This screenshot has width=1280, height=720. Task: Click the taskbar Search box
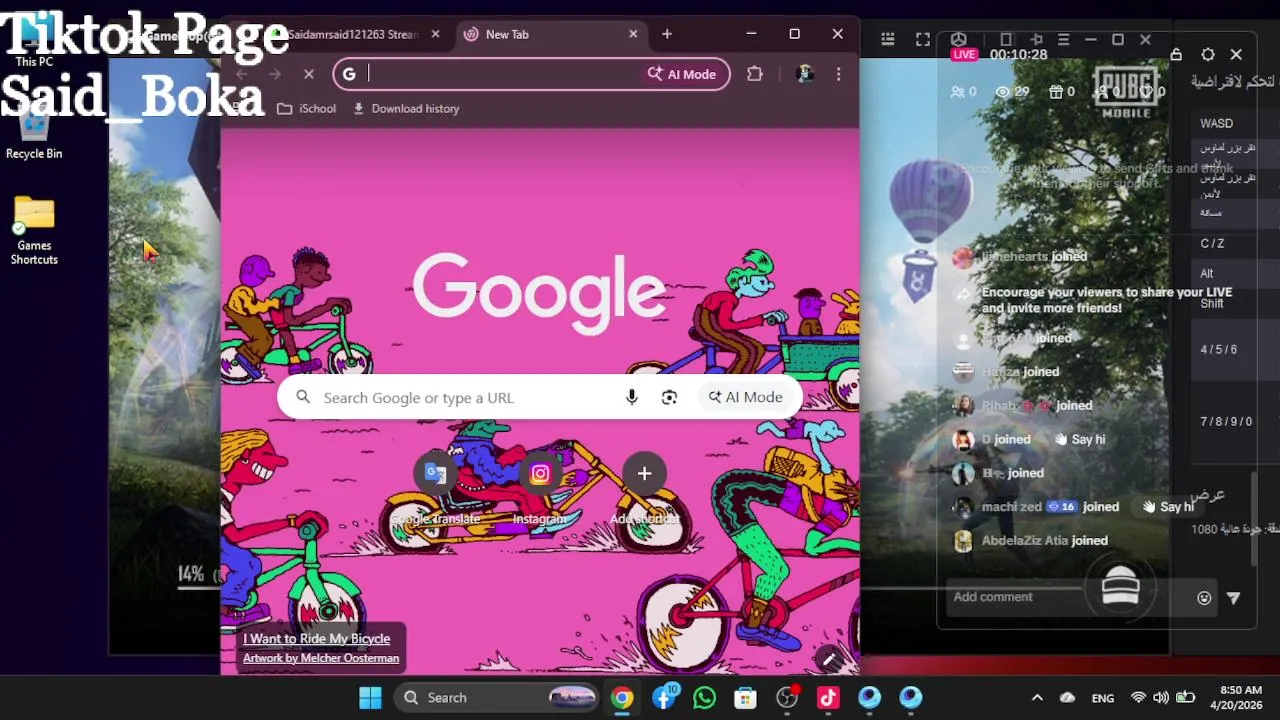pos(495,697)
